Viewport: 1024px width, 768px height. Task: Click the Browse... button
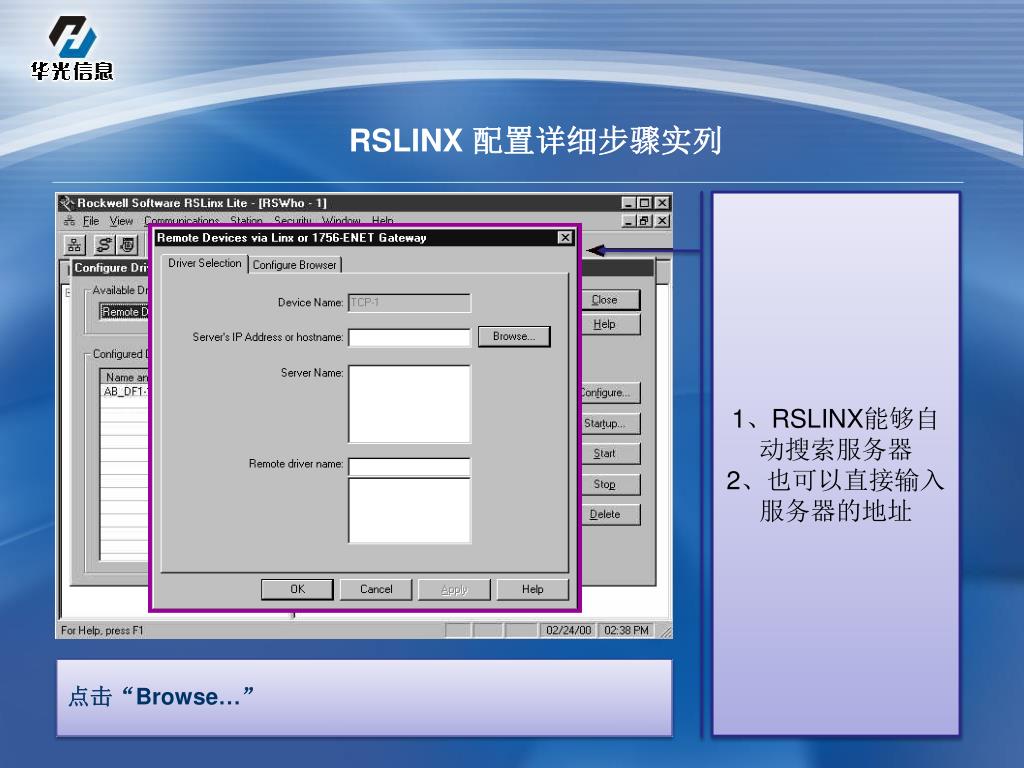point(514,336)
